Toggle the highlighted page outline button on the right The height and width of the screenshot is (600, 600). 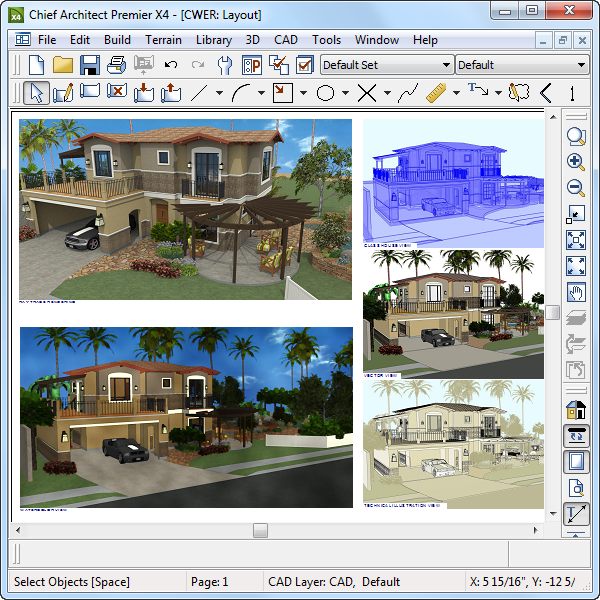pyautogui.click(x=576, y=462)
